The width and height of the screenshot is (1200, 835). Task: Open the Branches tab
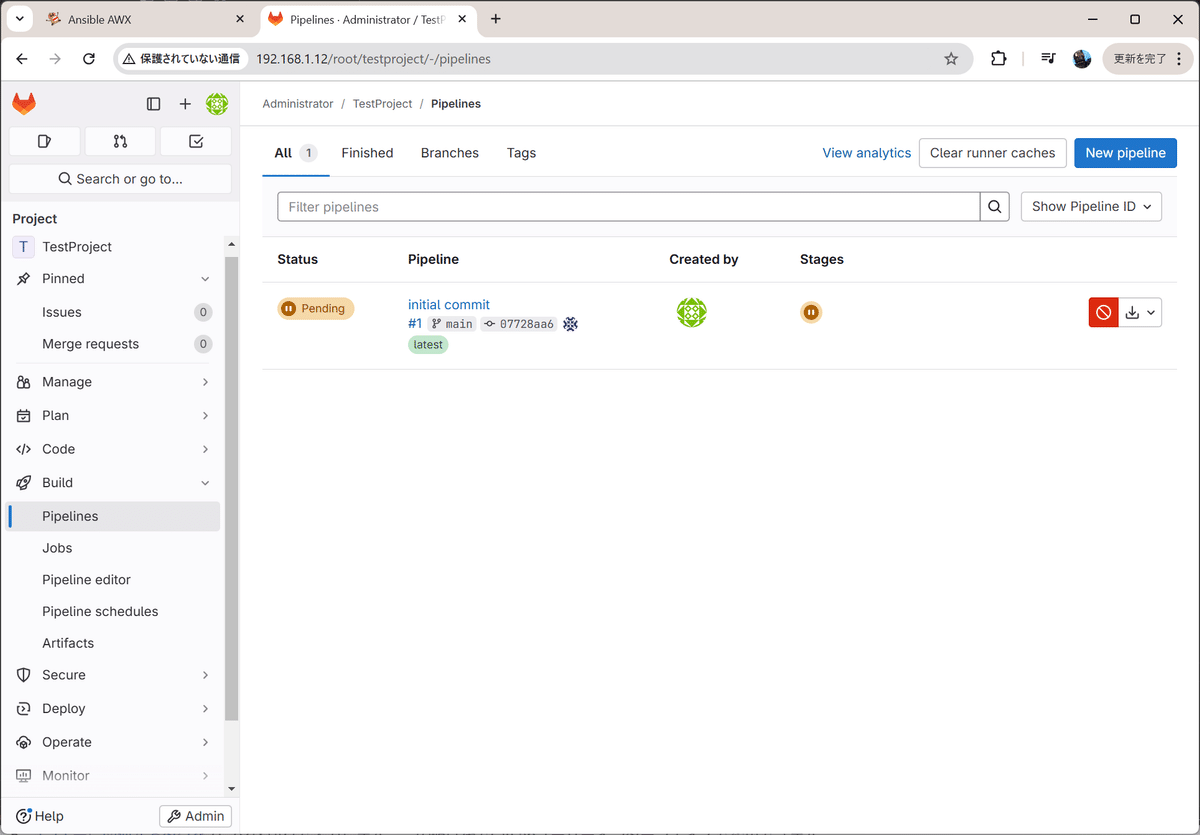click(x=449, y=152)
